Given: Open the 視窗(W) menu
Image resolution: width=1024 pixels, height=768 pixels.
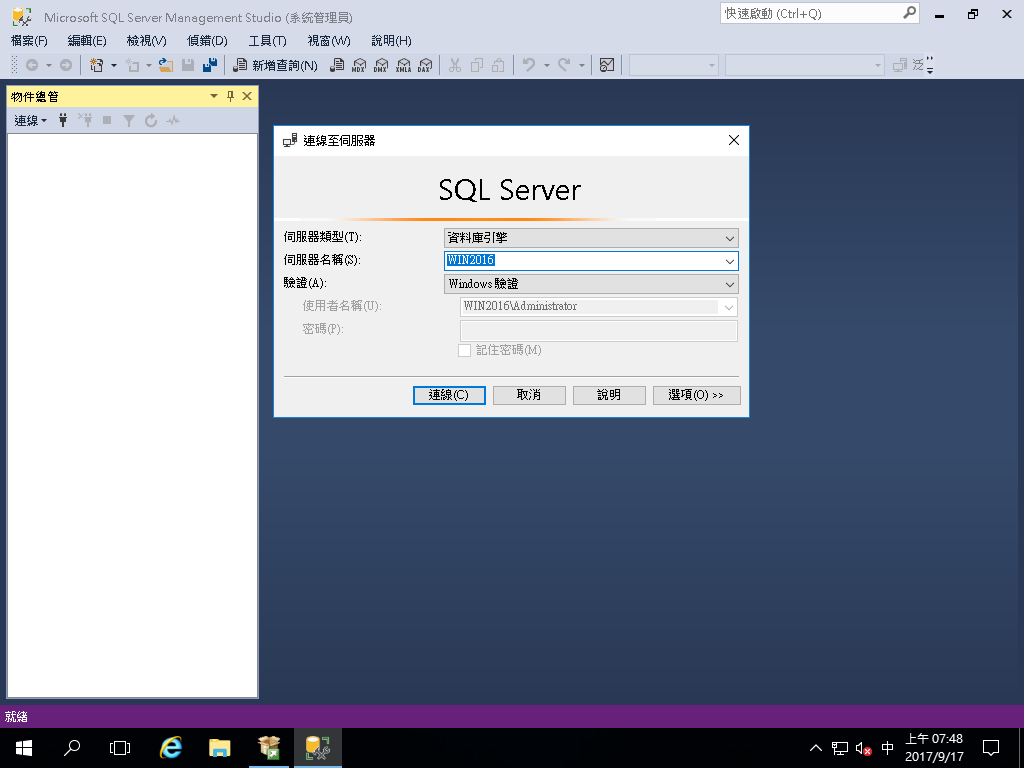Looking at the screenshot, I should (x=328, y=40).
